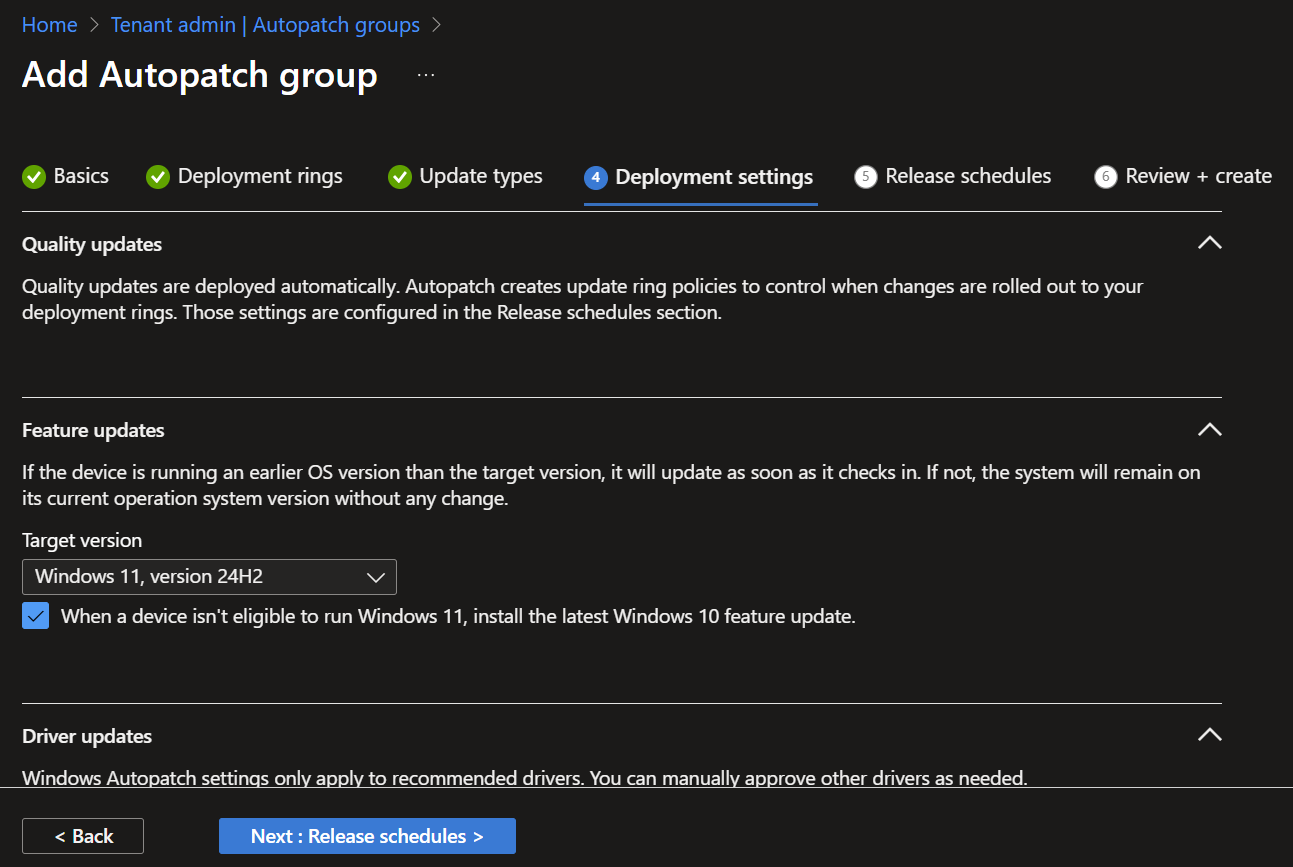
Task: Click Next : Release schedules button
Action: [367, 836]
